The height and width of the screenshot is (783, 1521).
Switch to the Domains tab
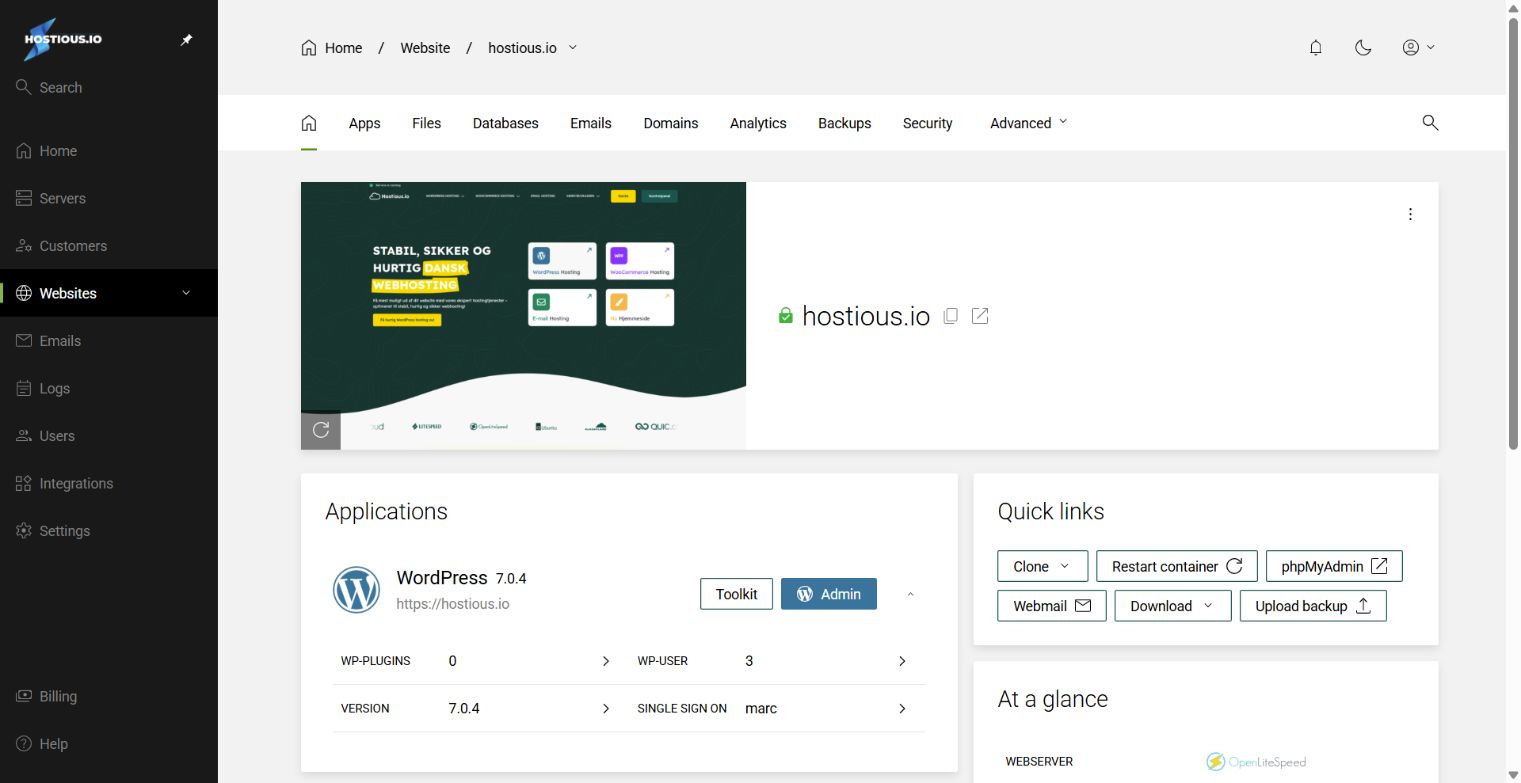tap(670, 123)
